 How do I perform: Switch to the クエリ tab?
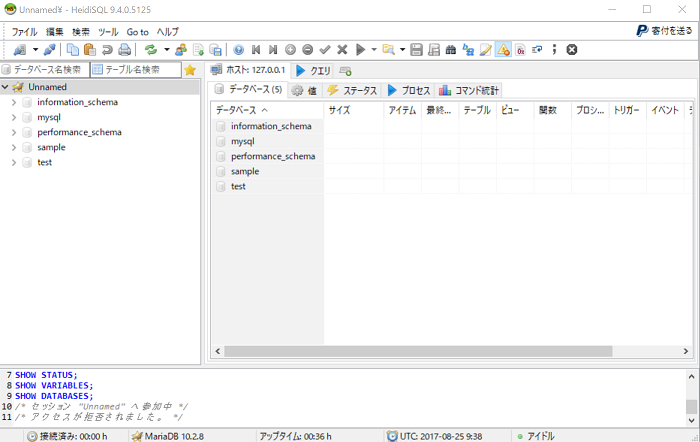tap(314, 71)
